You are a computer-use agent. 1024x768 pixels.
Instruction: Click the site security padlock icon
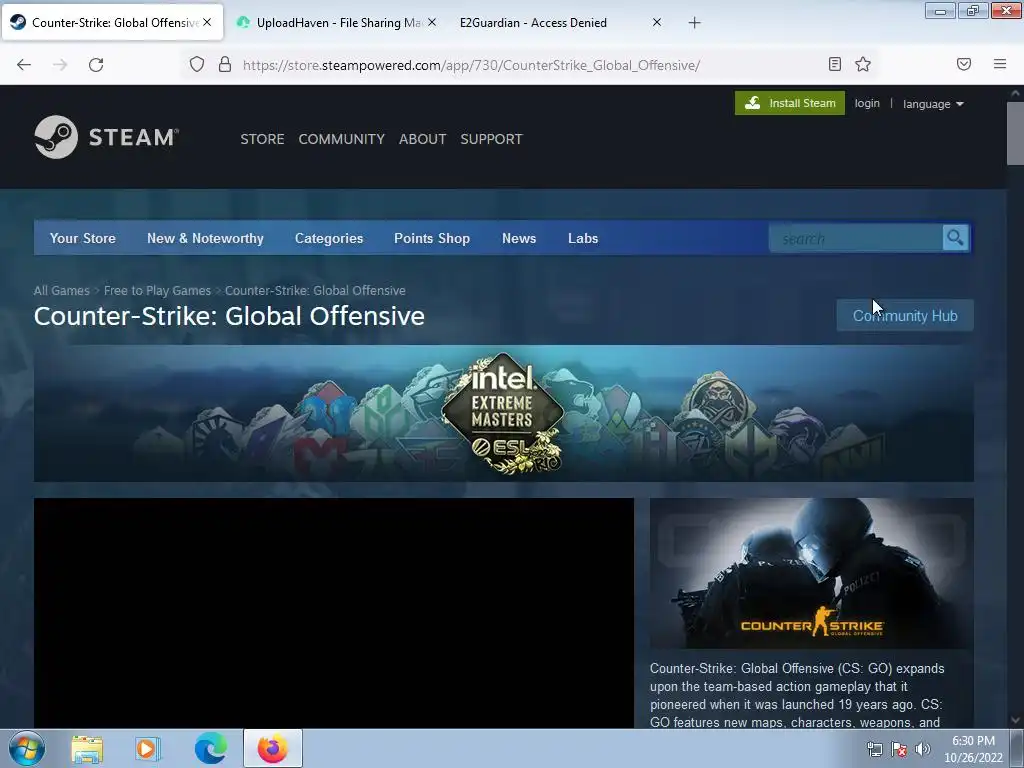coord(225,64)
